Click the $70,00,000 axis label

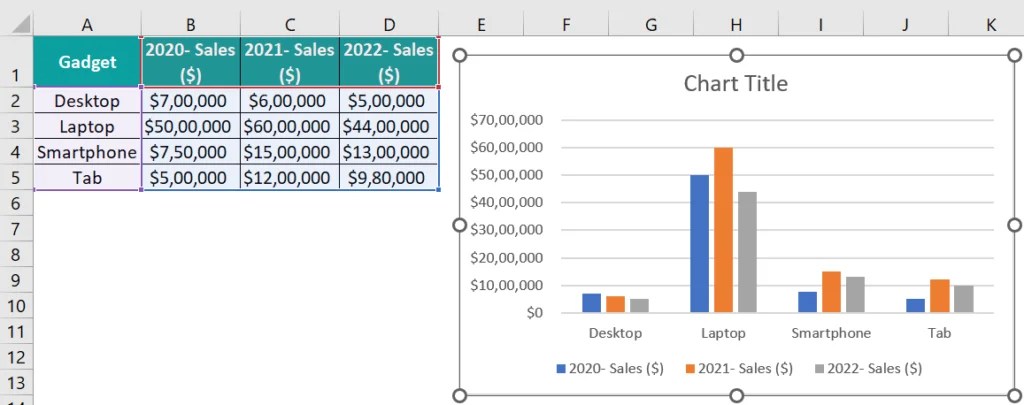coord(506,120)
